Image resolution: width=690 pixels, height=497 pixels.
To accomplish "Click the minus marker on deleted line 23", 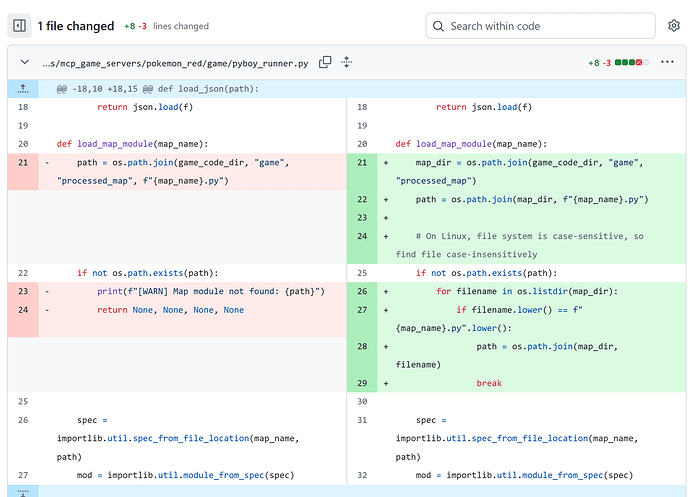I will 46,291.
